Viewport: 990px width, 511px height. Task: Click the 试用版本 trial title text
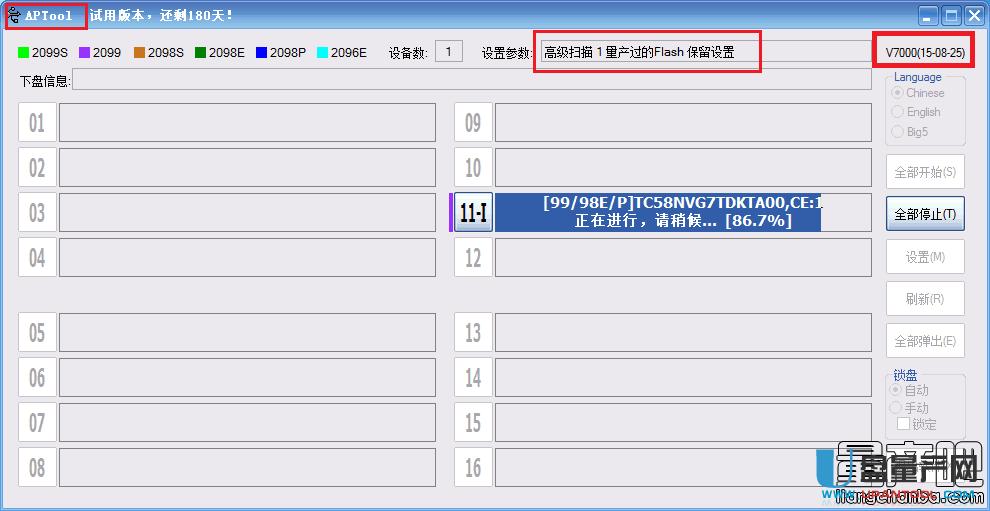pos(162,15)
